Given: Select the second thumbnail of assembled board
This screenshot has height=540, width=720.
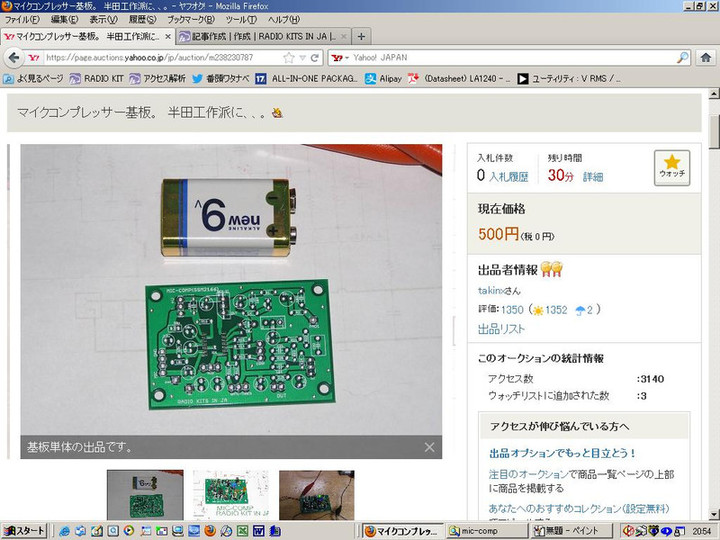Looking at the screenshot, I should click(230, 494).
